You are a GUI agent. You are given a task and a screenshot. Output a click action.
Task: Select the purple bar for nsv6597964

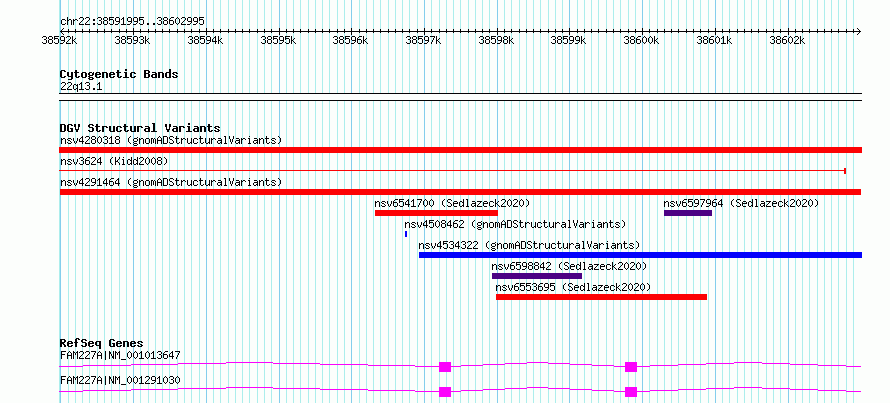tap(688, 213)
